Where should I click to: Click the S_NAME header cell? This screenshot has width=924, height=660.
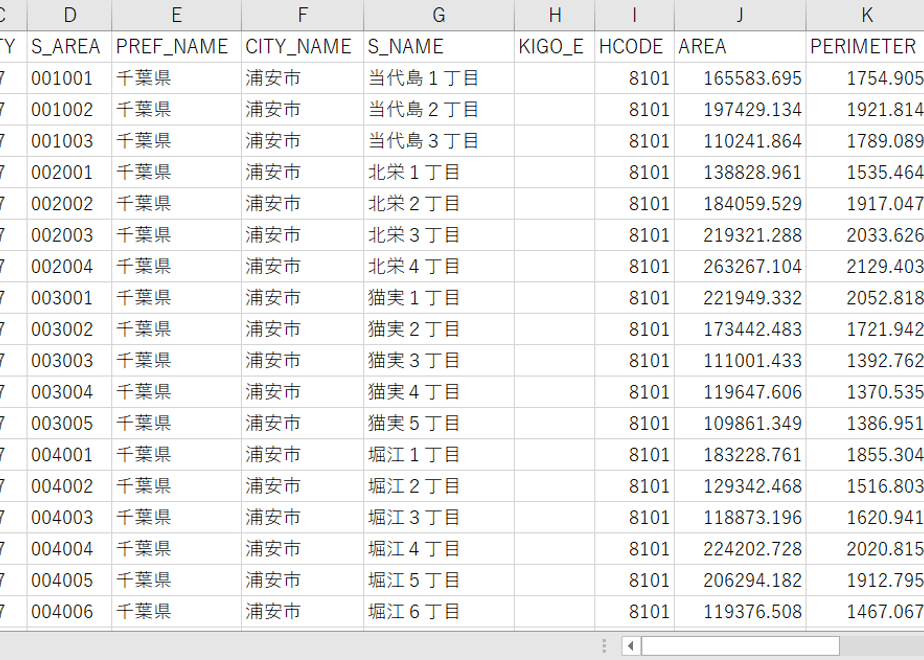[x=439, y=47]
